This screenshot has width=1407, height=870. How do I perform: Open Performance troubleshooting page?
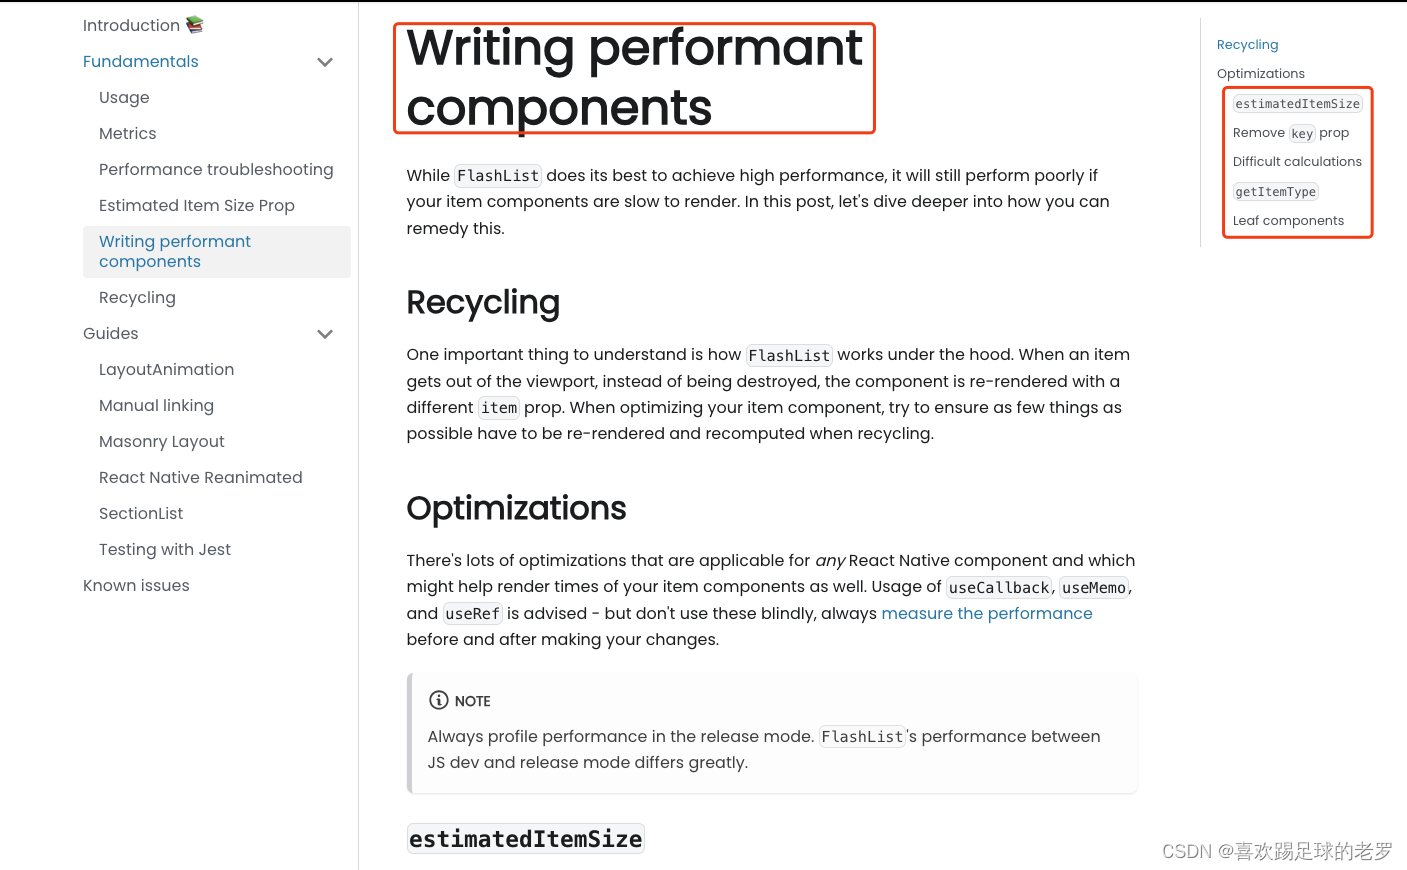[x=216, y=169]
